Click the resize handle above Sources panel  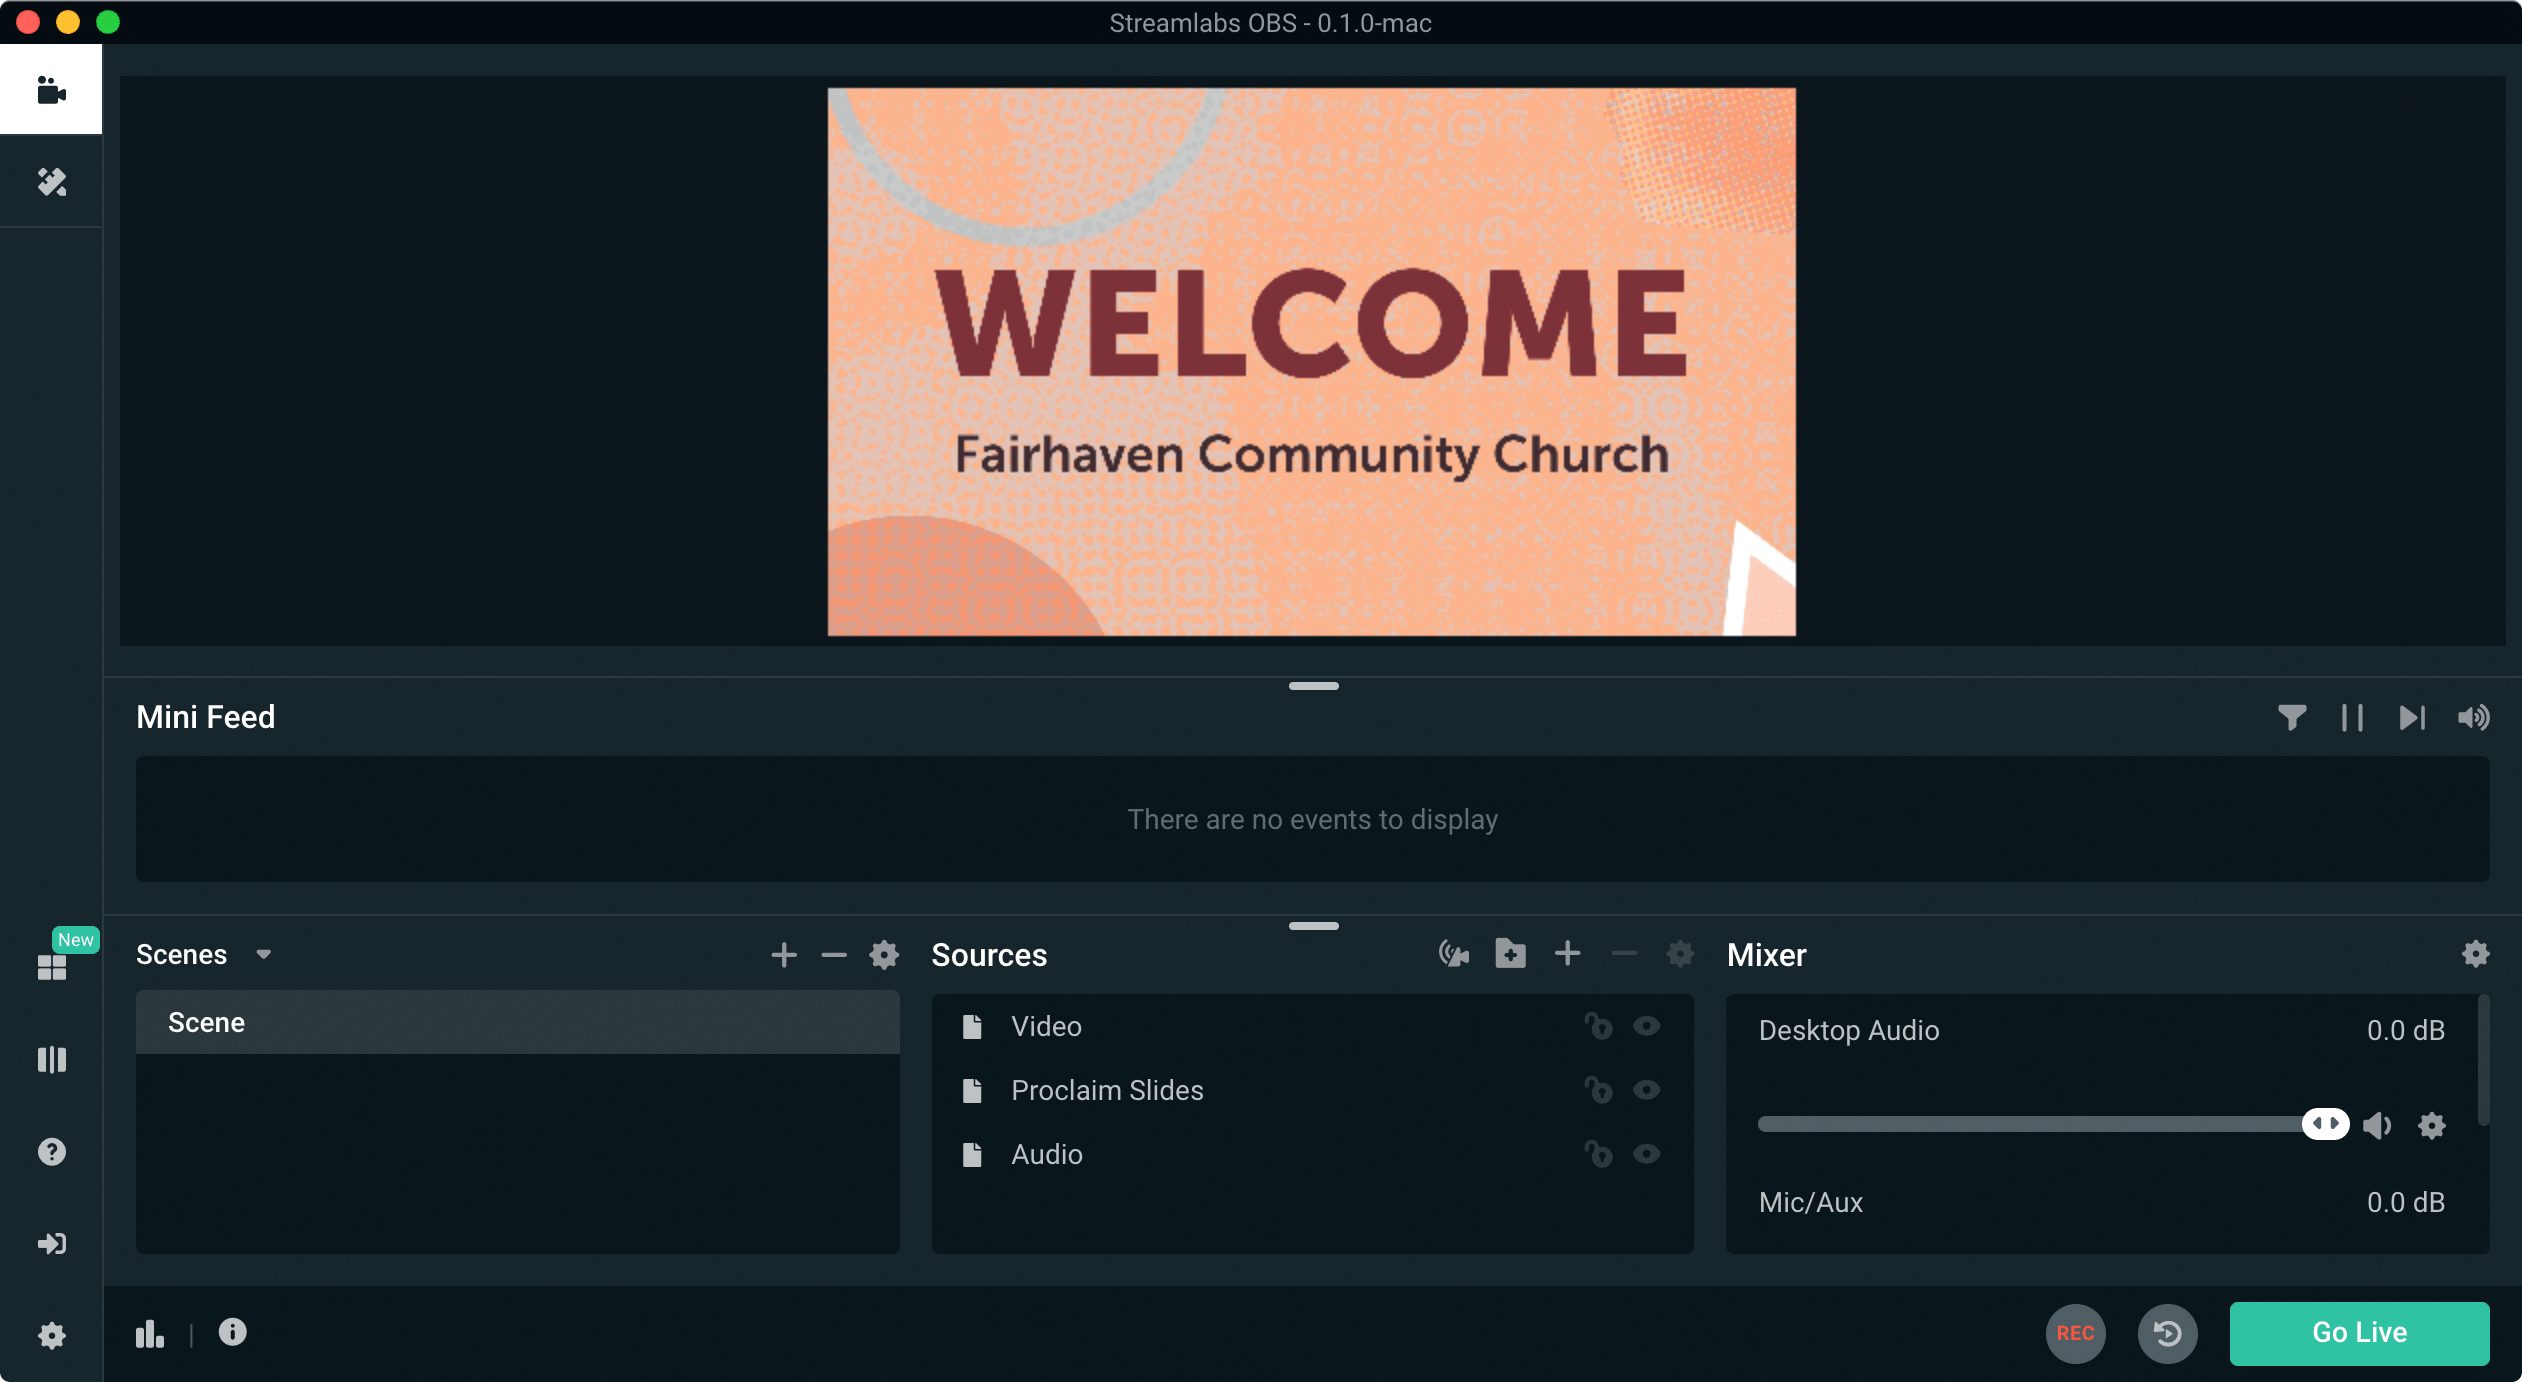tap(1313, 926)
